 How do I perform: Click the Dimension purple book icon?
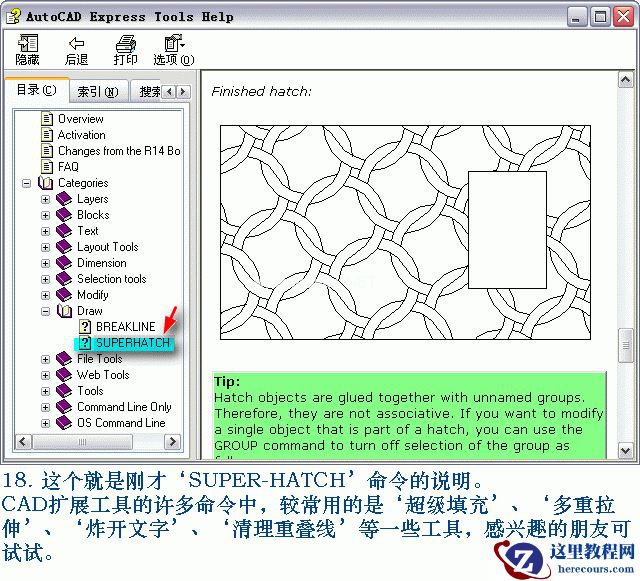(64, 263)
